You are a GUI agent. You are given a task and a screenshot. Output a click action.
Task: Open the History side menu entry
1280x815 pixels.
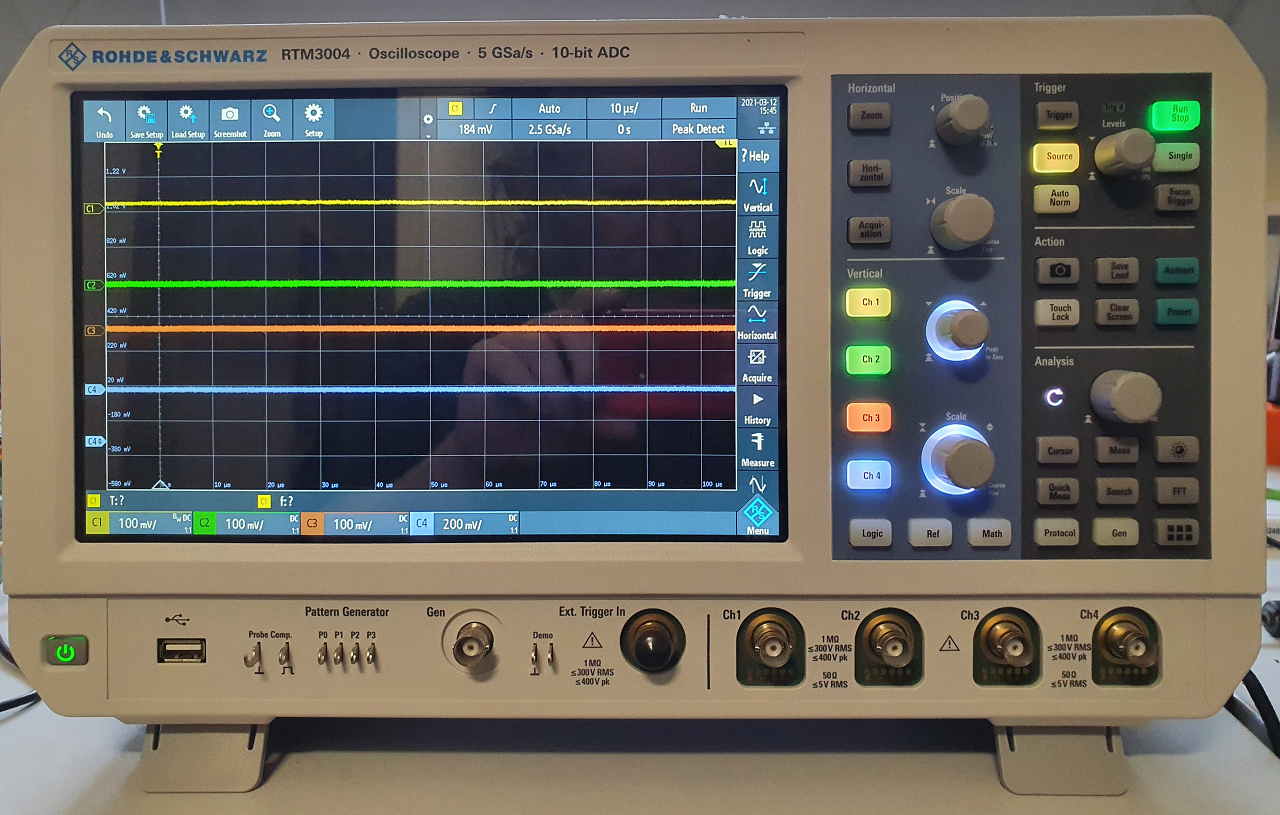[757, 407]
